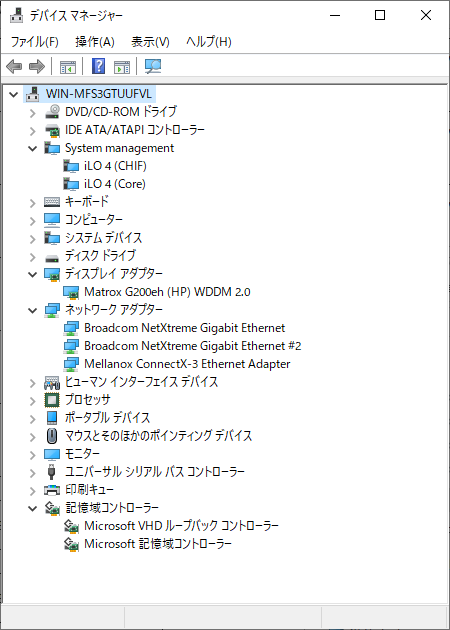Click the Back arrow toolbar icon
This screenshot has height=630, width=450.
point(14,66)
